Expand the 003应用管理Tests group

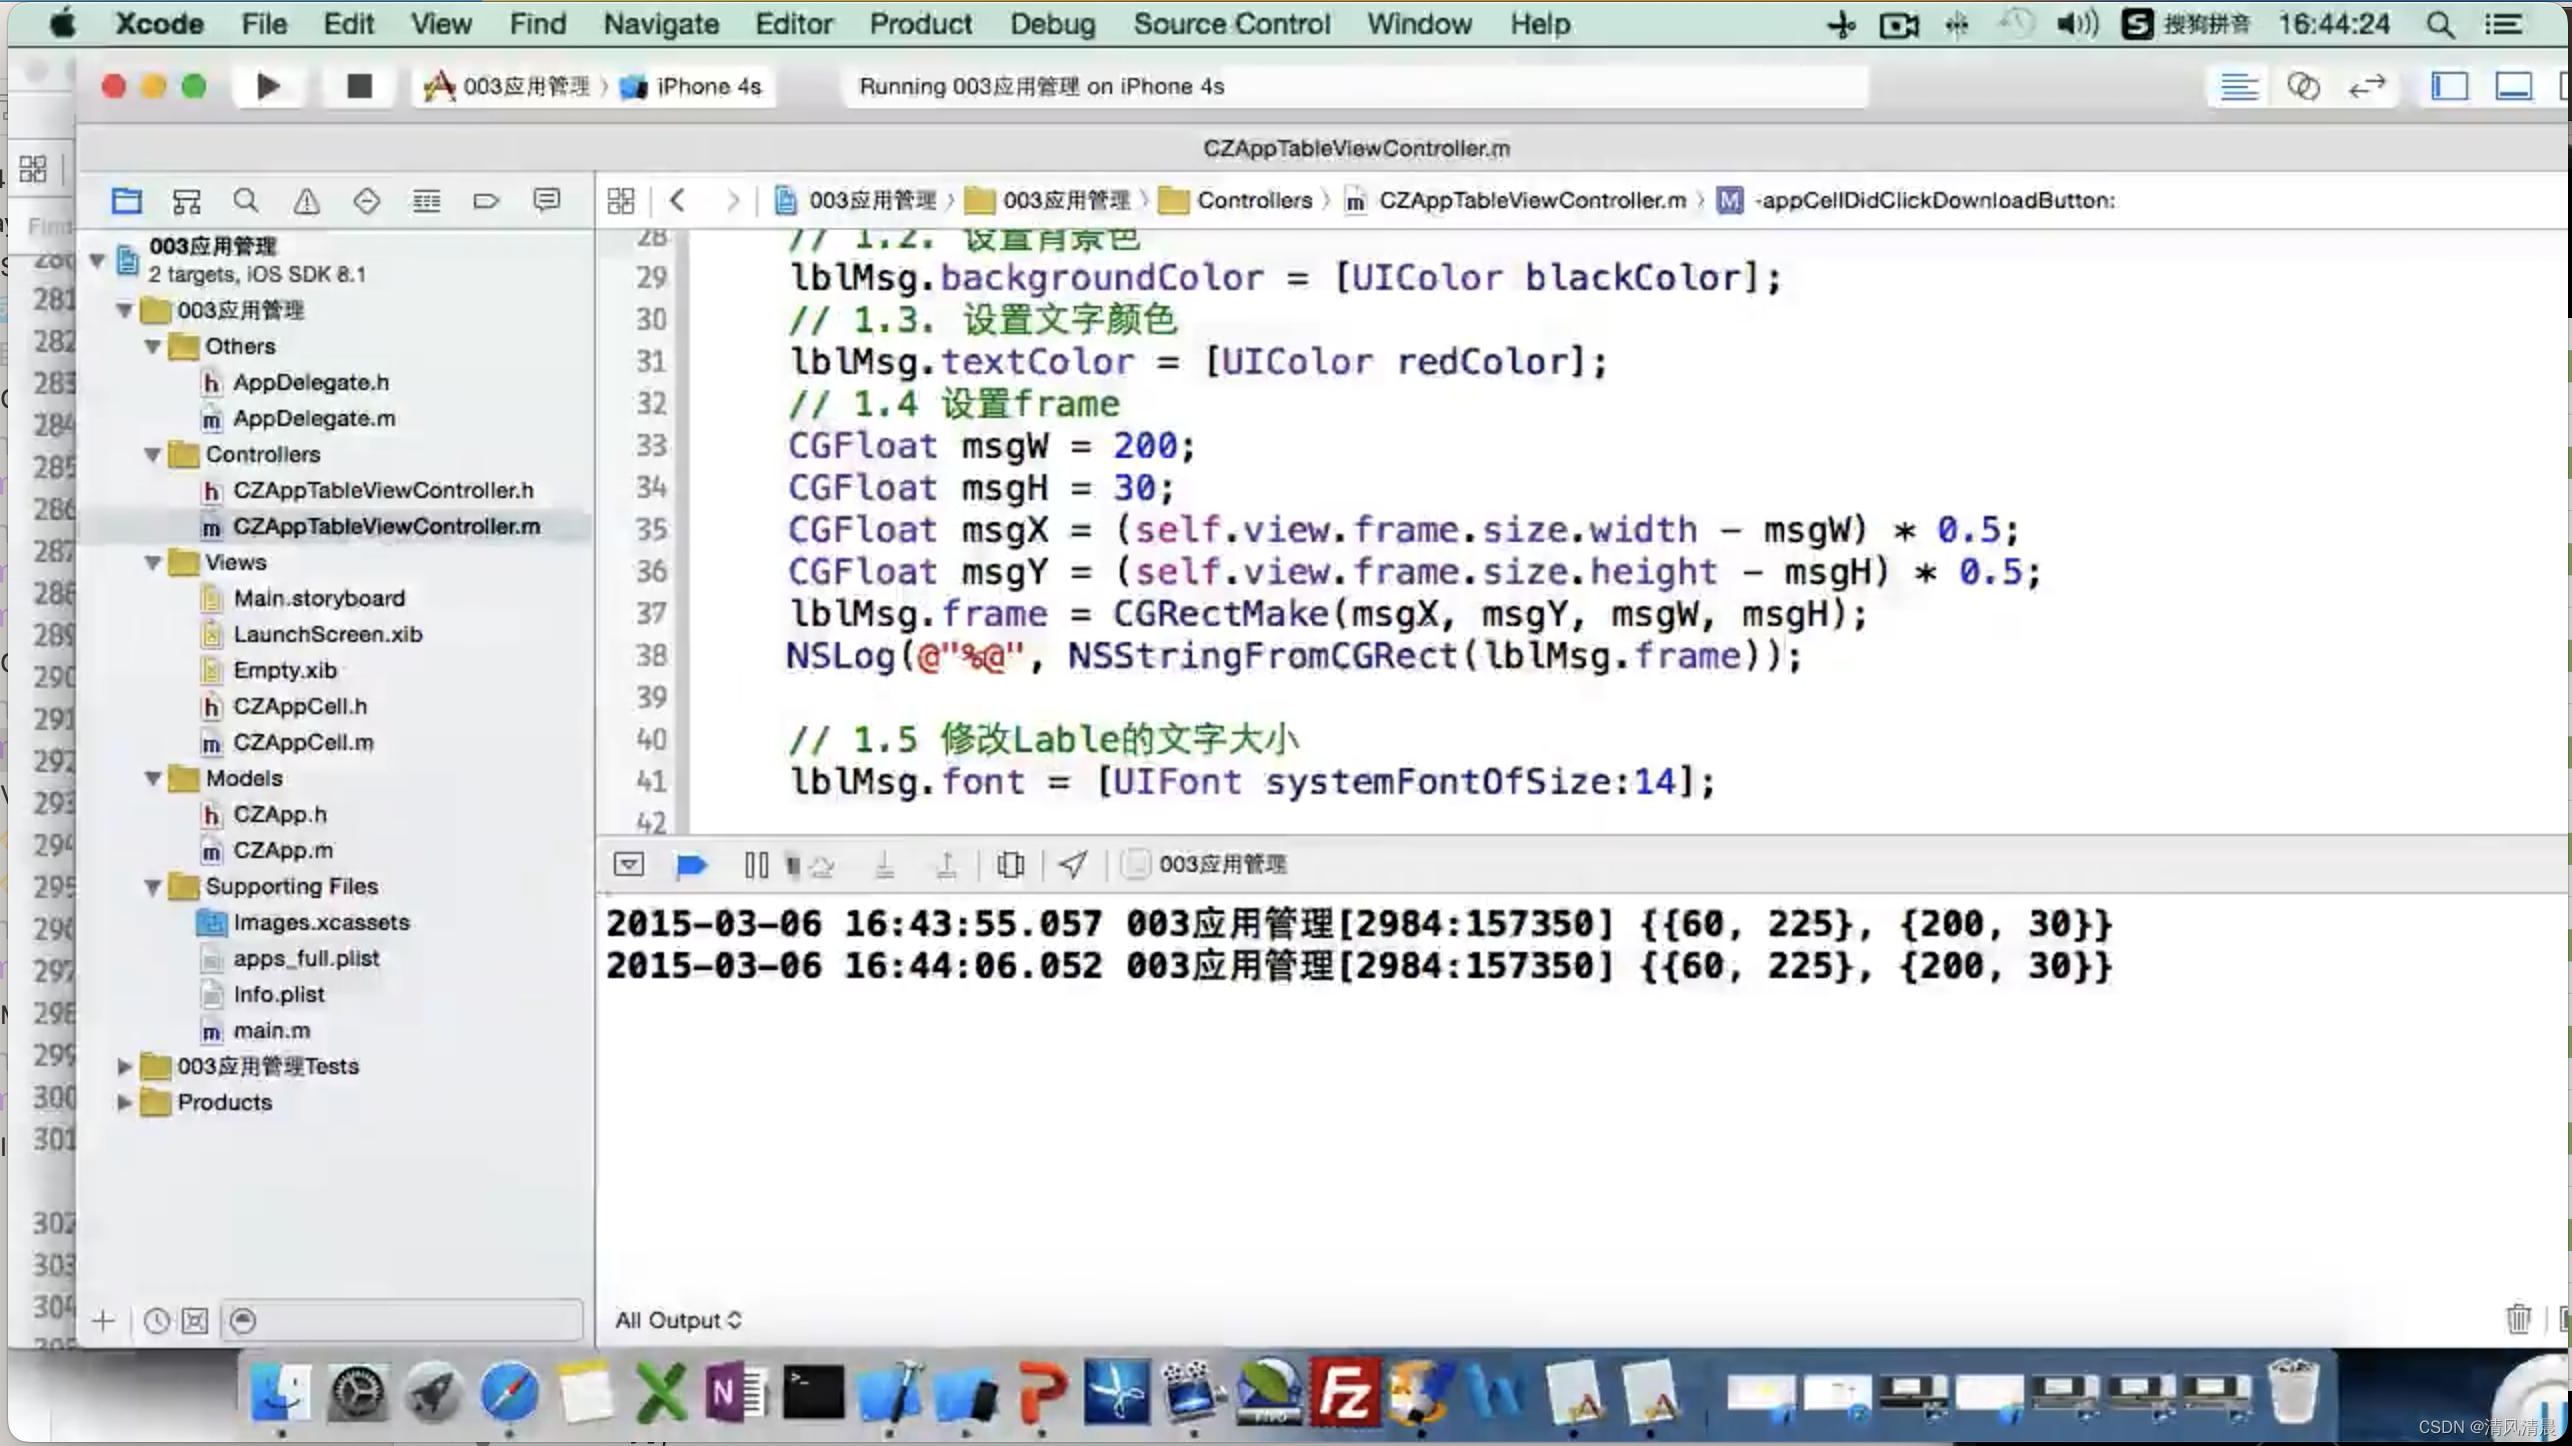124,1067
